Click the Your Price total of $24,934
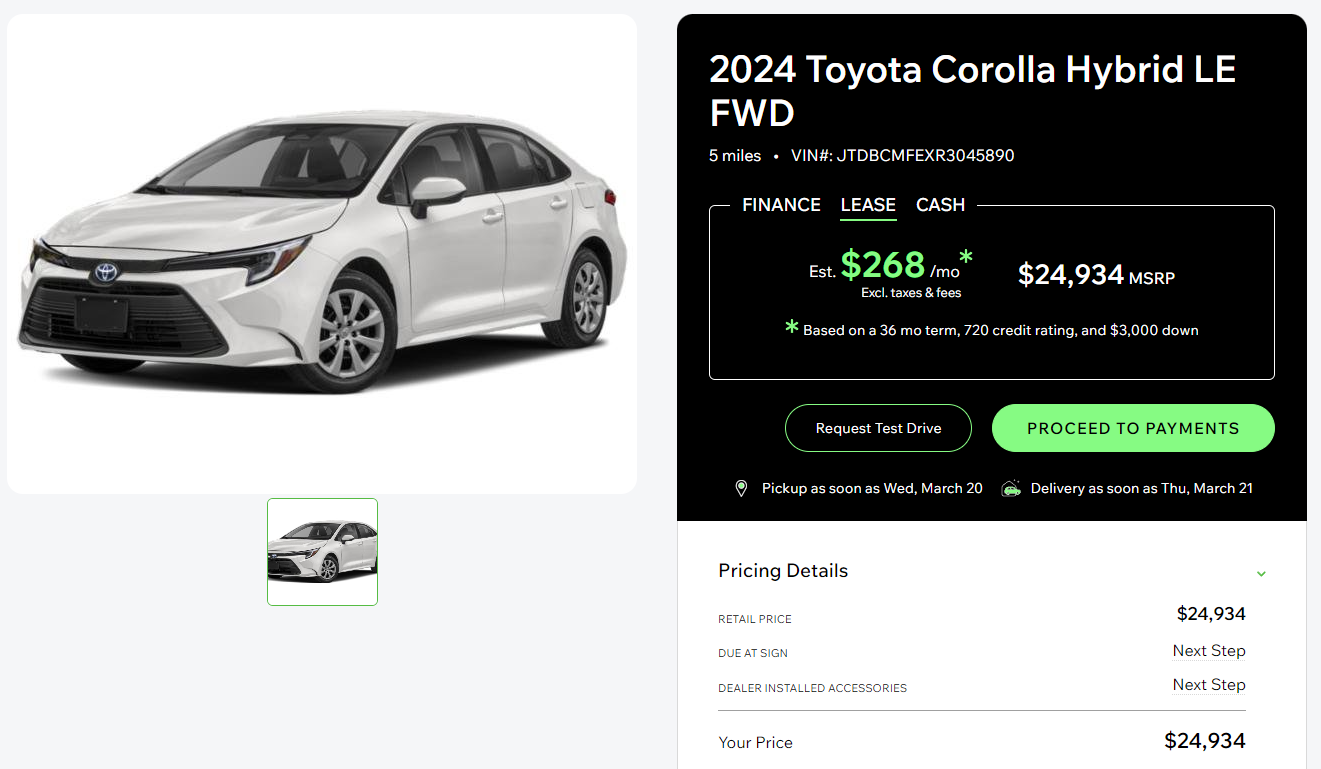 [x=1204, y=741]
